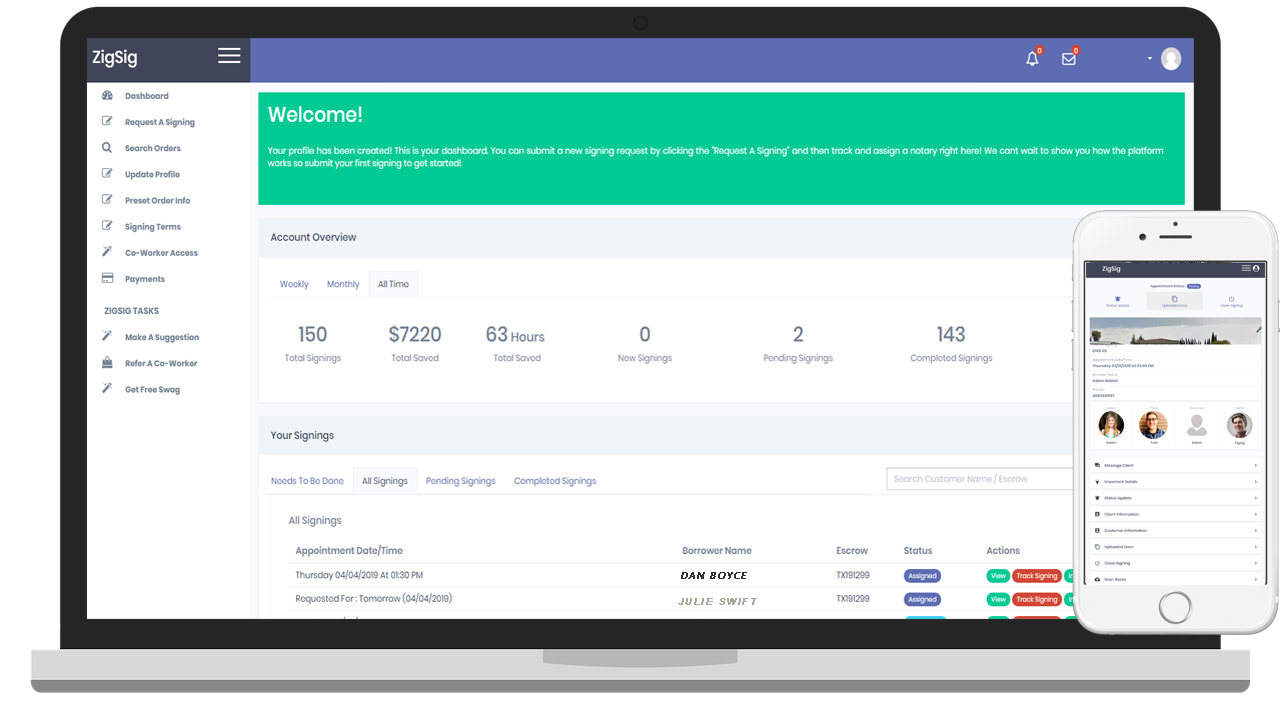Image resolution: width=1280 pixels, height=720 pixels.
Task: Open the notifications bell icon
Action: (1032, 59)
